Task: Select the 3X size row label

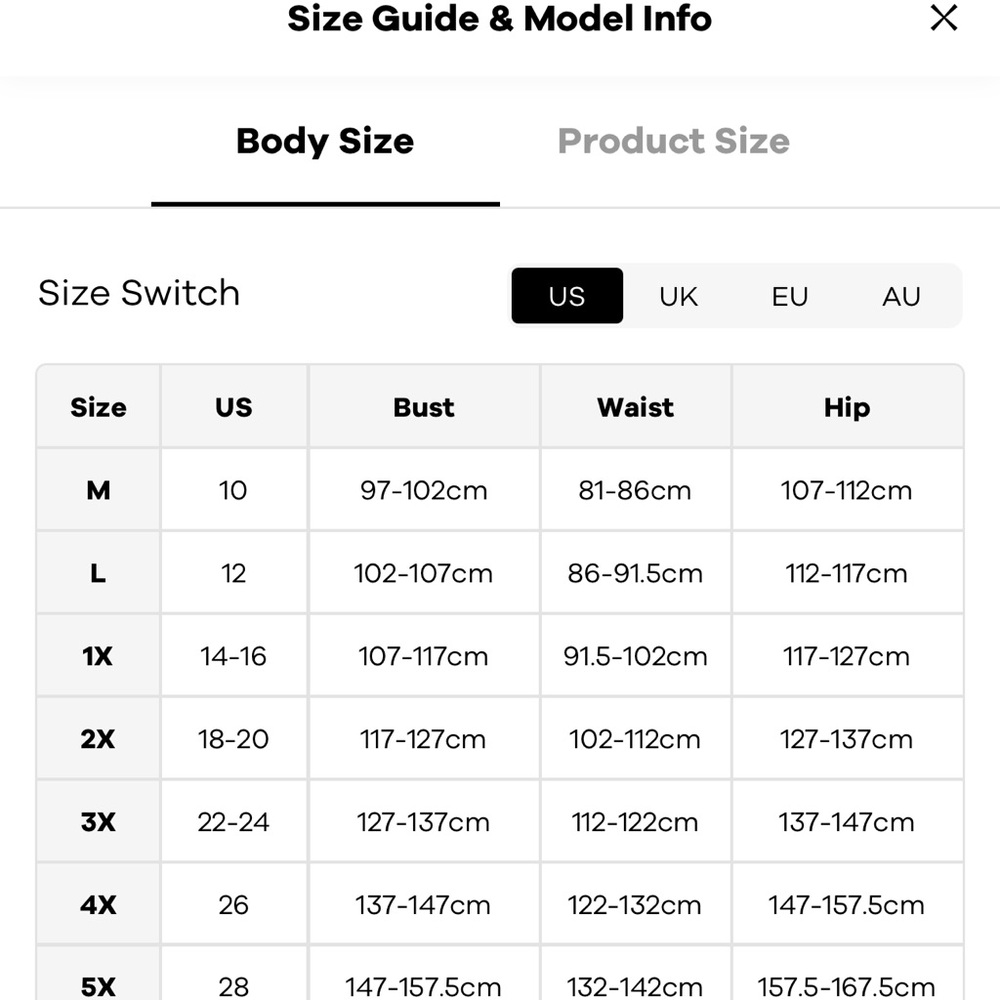Action: pos(98,822)
